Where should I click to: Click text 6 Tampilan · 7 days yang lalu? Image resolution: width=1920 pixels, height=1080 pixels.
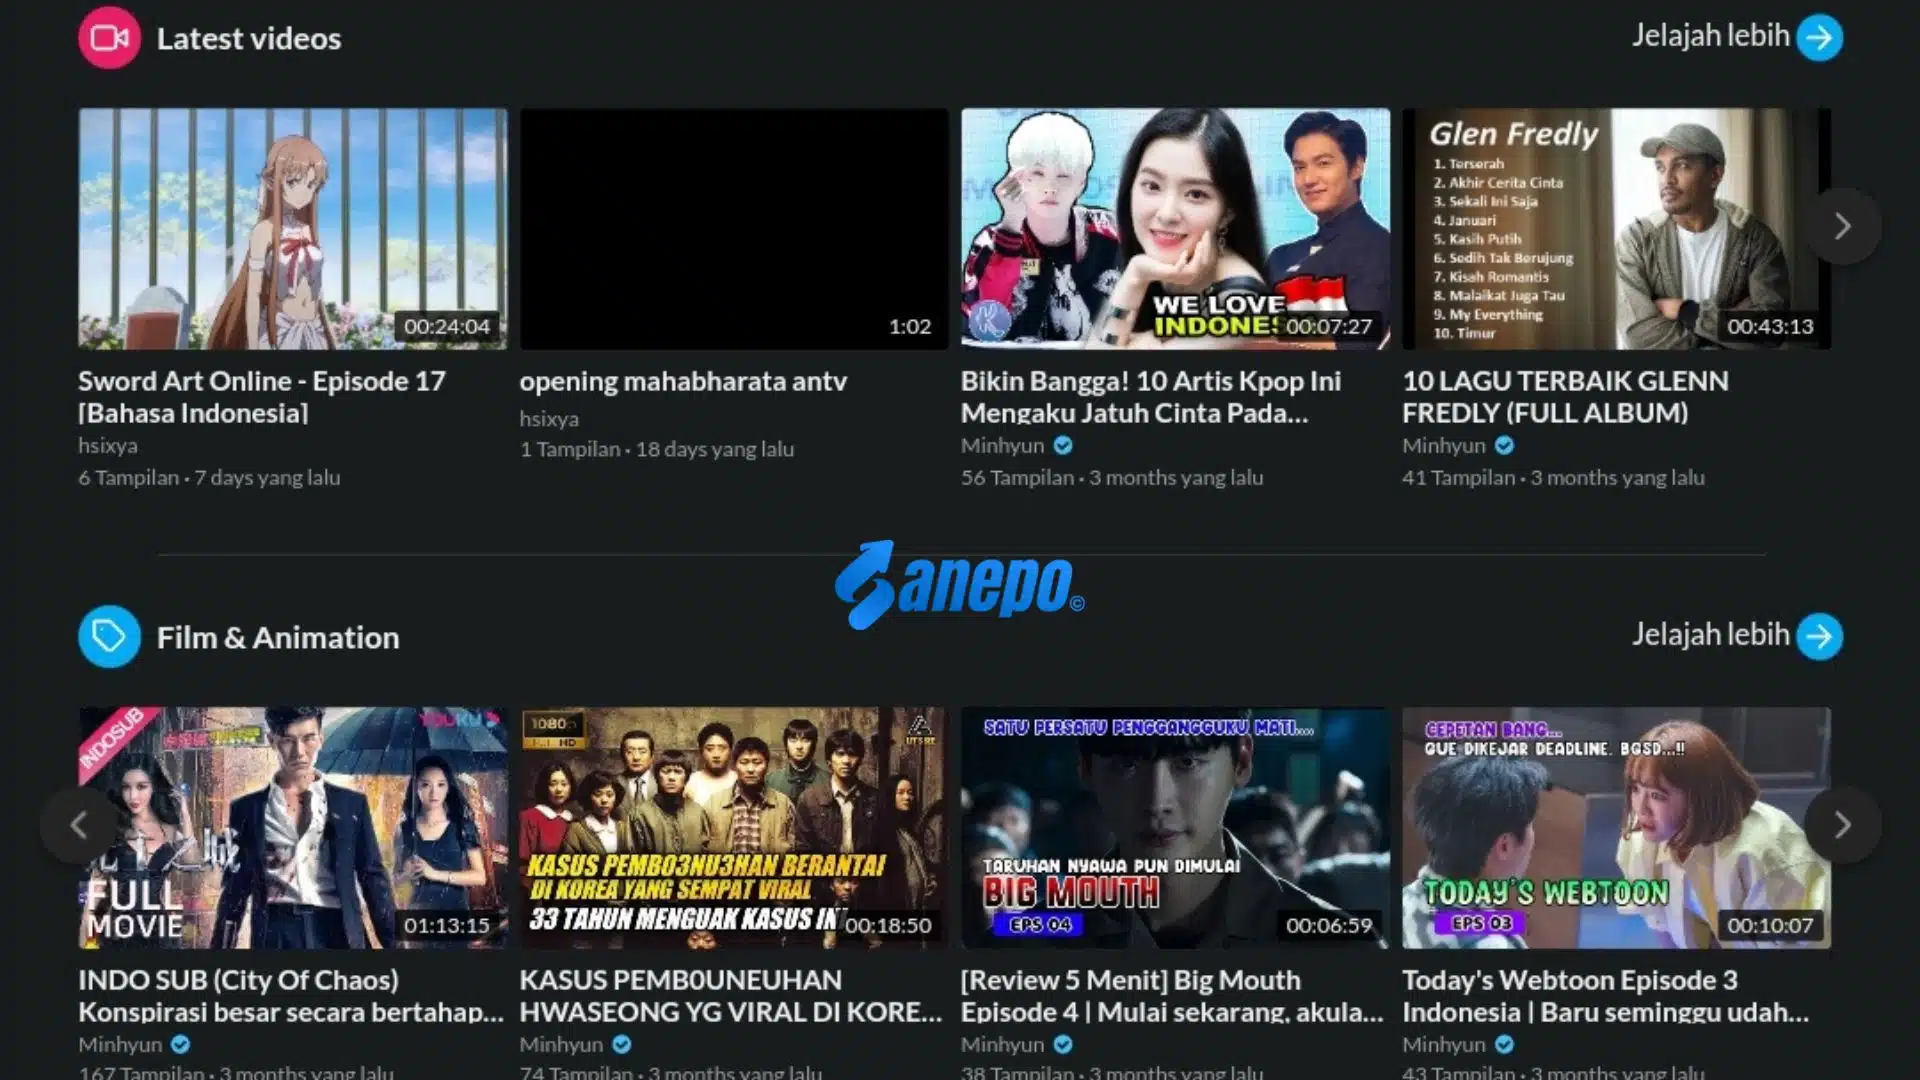209,478
